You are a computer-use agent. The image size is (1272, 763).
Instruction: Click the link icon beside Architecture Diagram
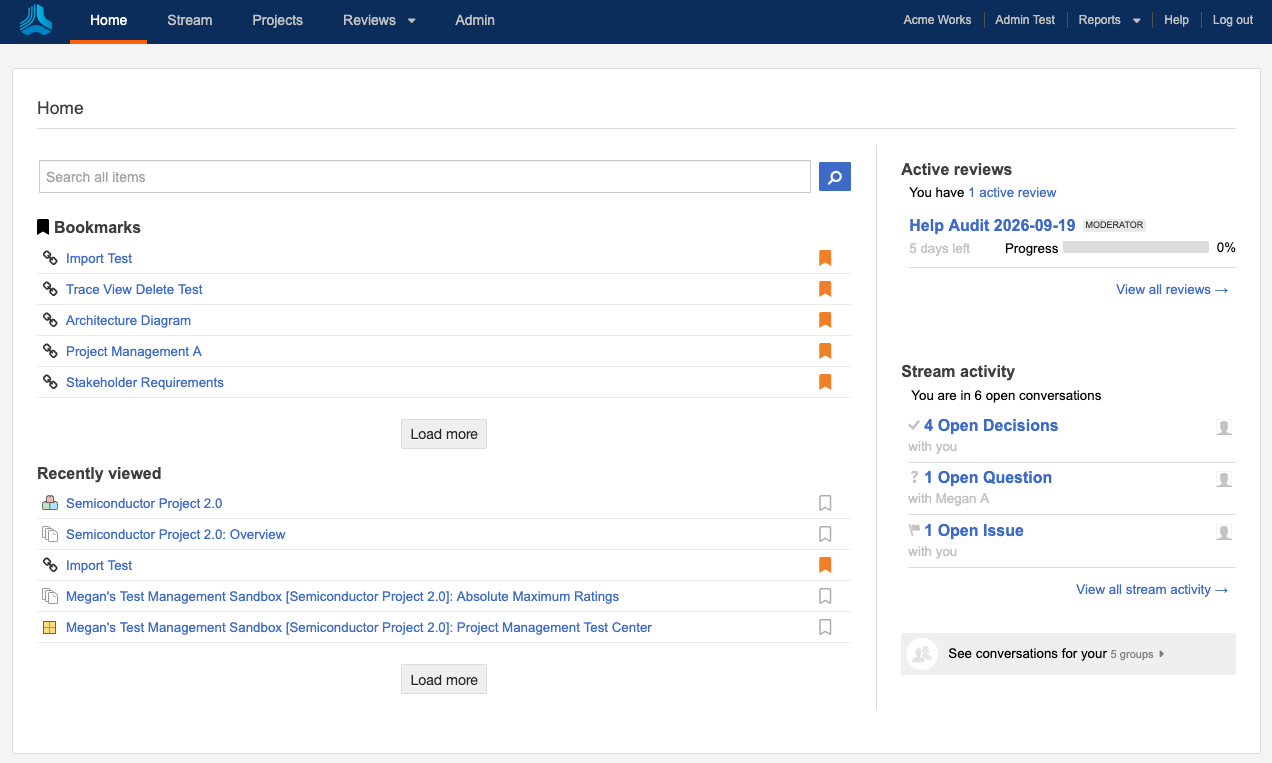50,320
